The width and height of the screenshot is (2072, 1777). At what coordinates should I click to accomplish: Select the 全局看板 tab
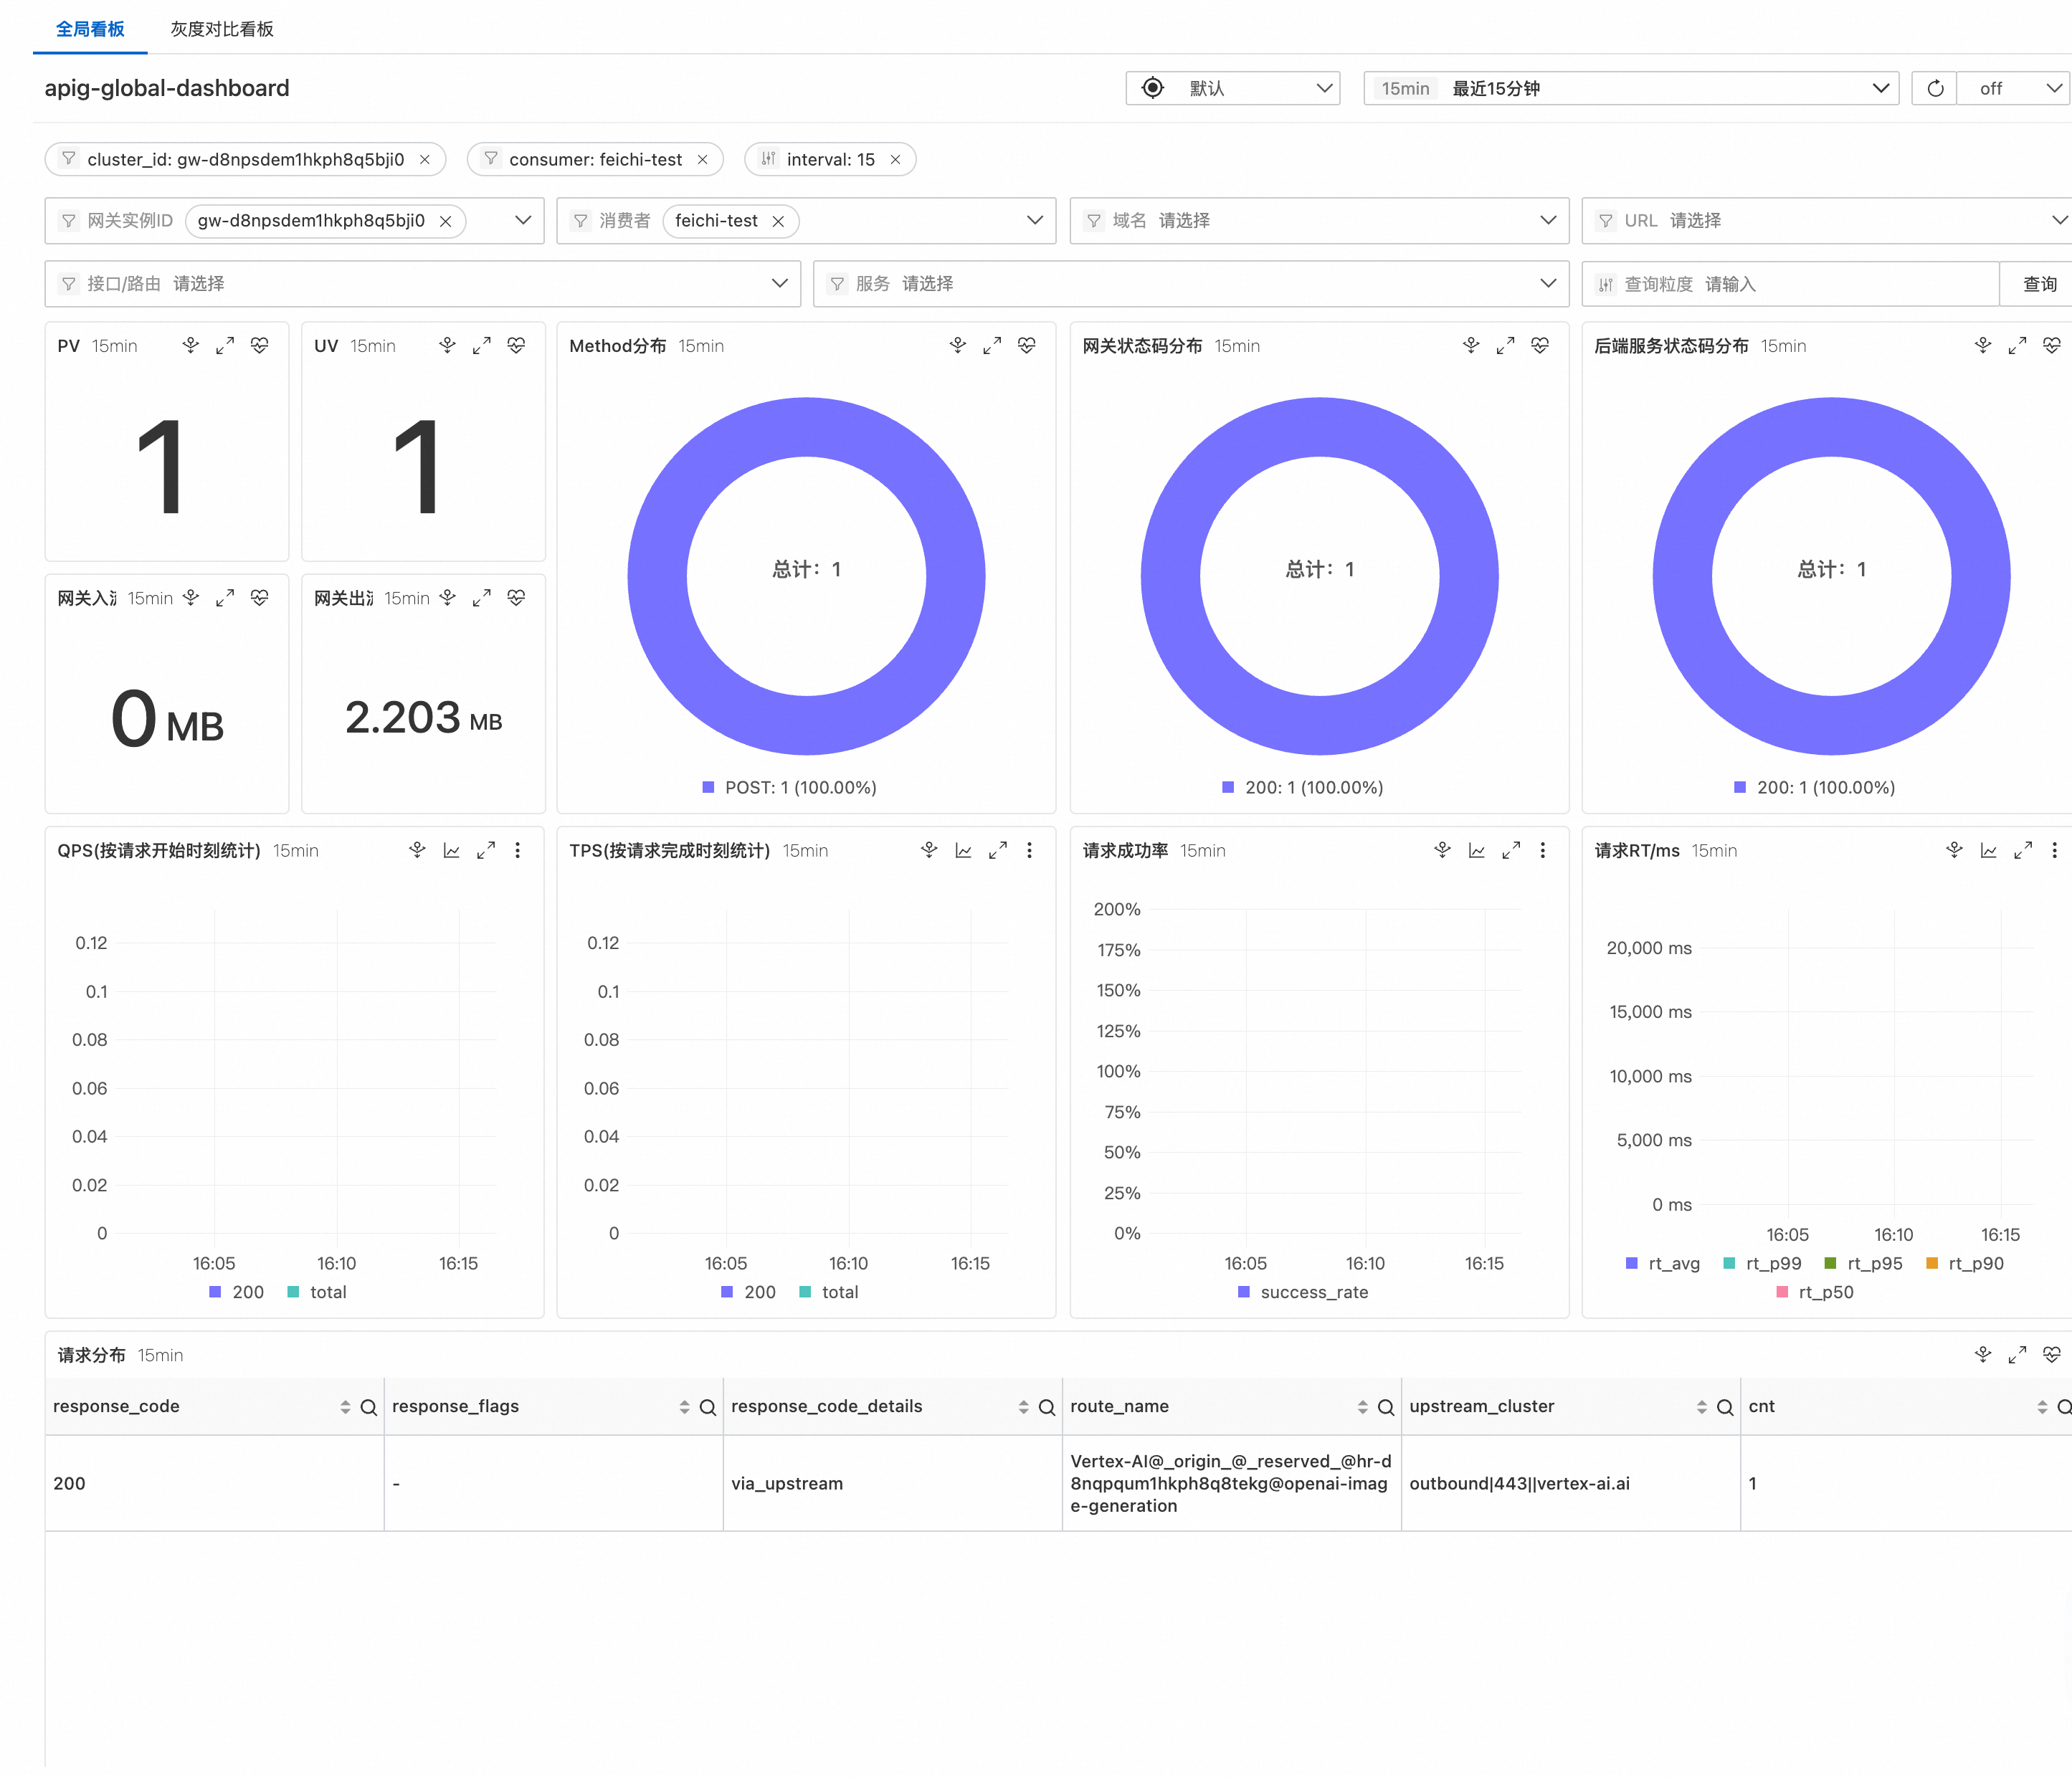point(90,29)
